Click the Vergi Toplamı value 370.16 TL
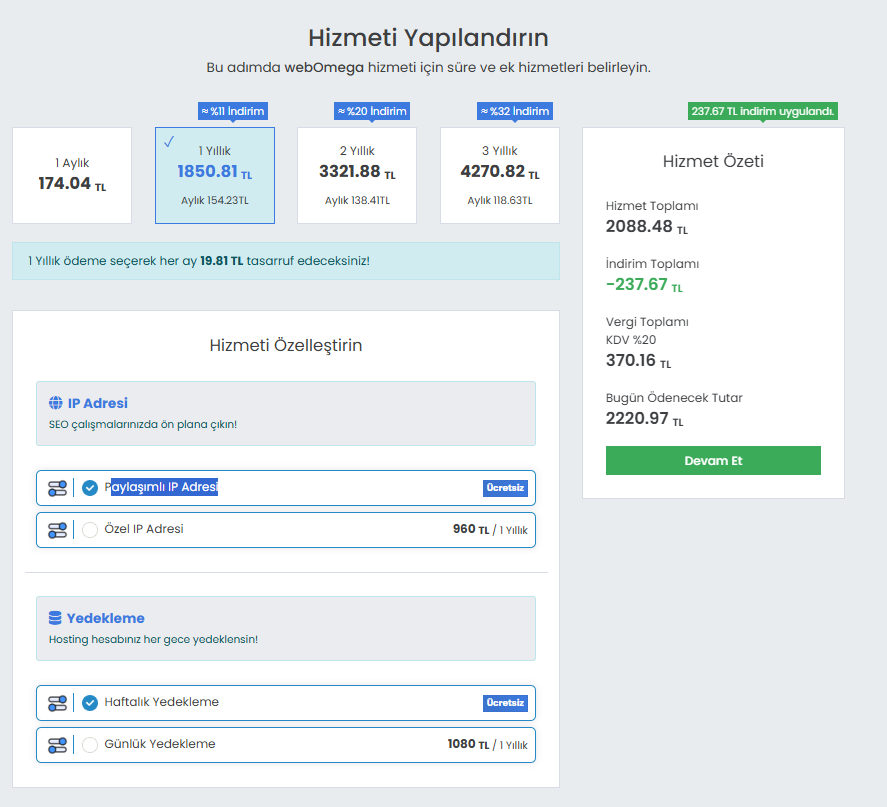Viewport: 887px width, 807px height. coord(638,361)
